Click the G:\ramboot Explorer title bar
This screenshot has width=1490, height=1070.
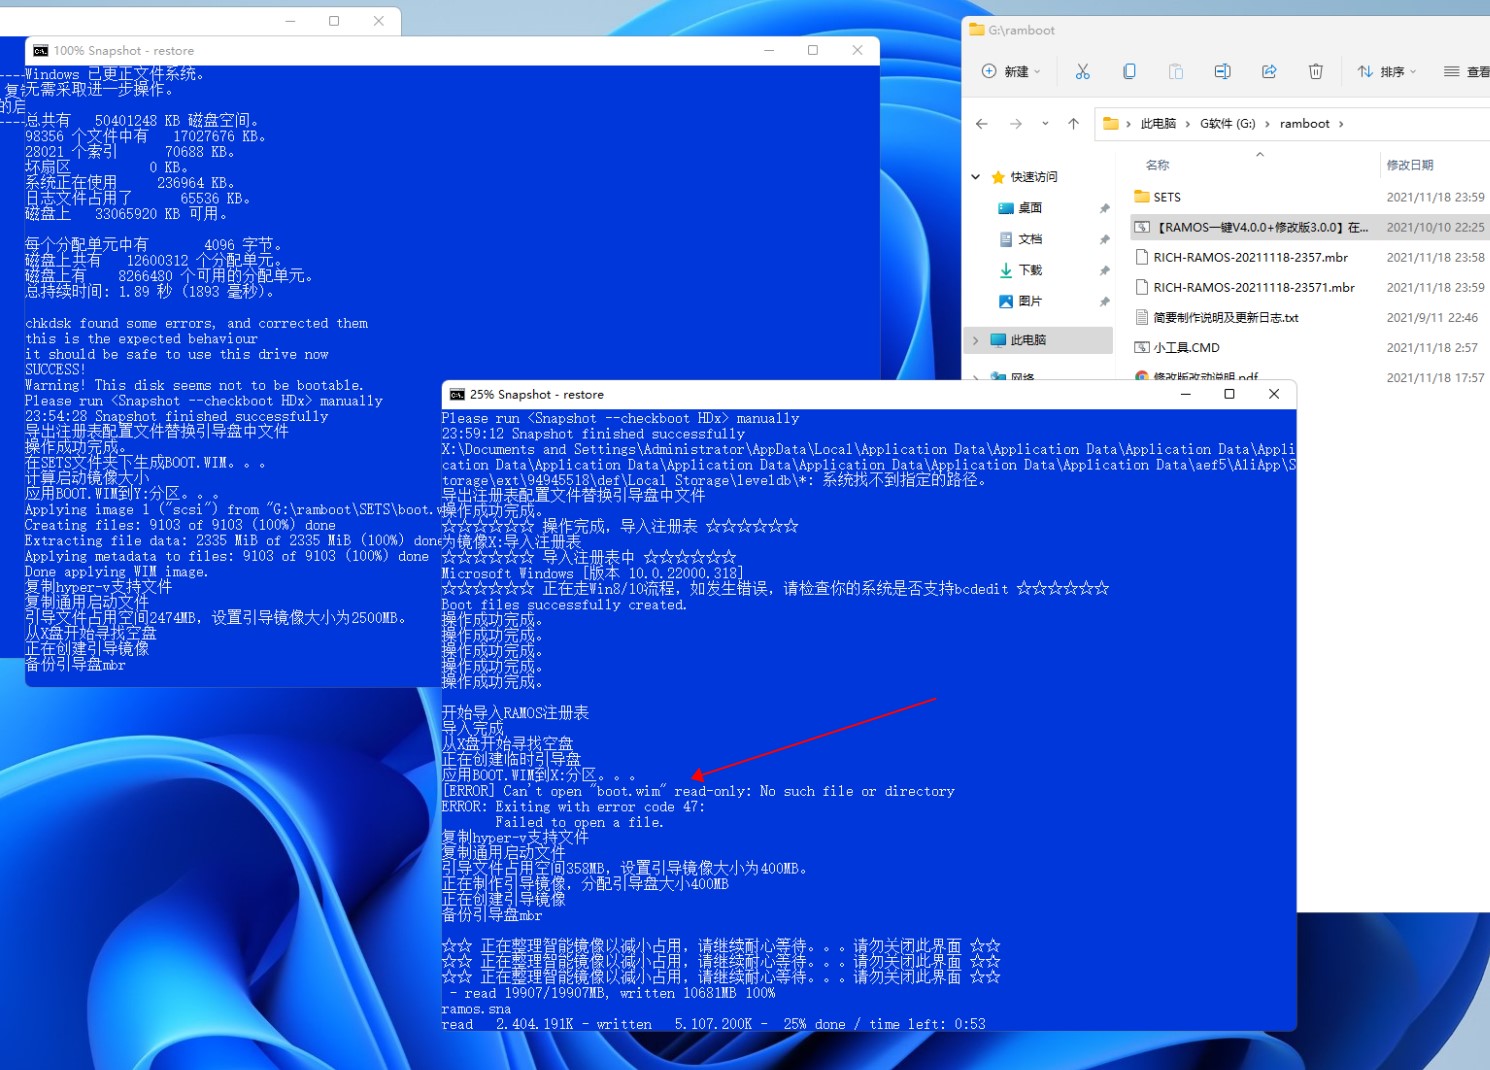point(1225,30)
